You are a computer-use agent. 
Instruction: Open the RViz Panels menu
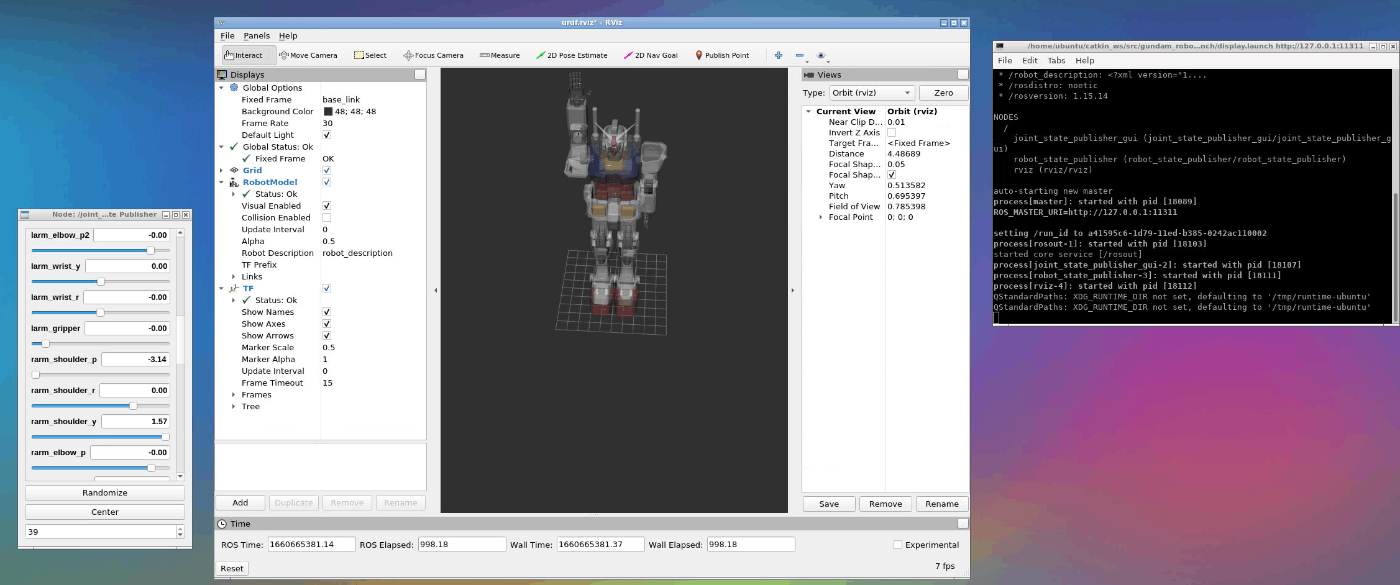tap(257, 36)
